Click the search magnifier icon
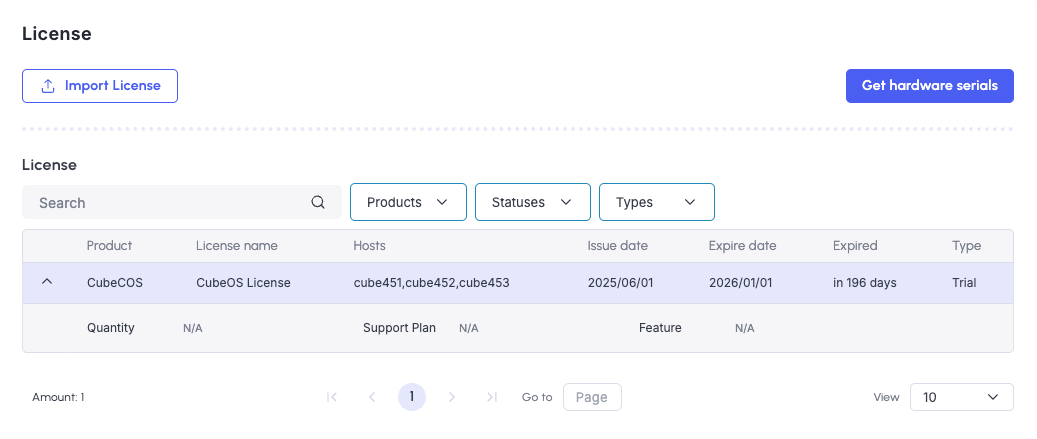 (x=318, y=202)
